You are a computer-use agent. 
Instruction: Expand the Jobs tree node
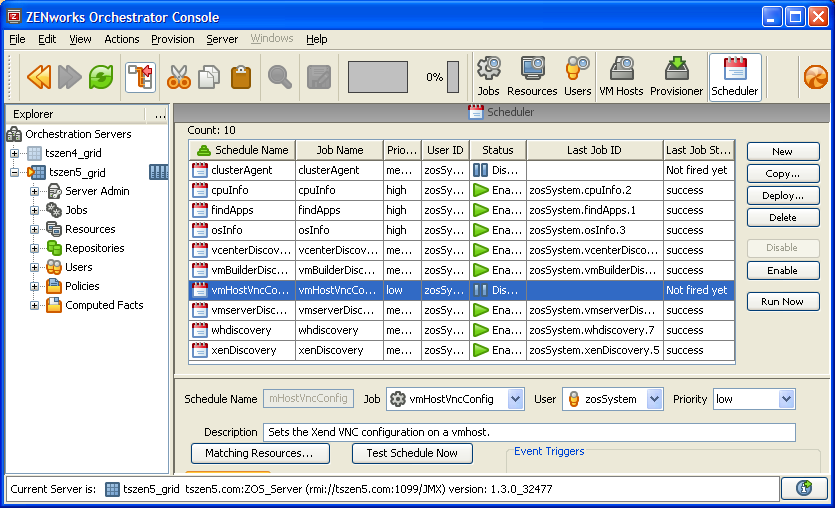(x=34, y=210)
